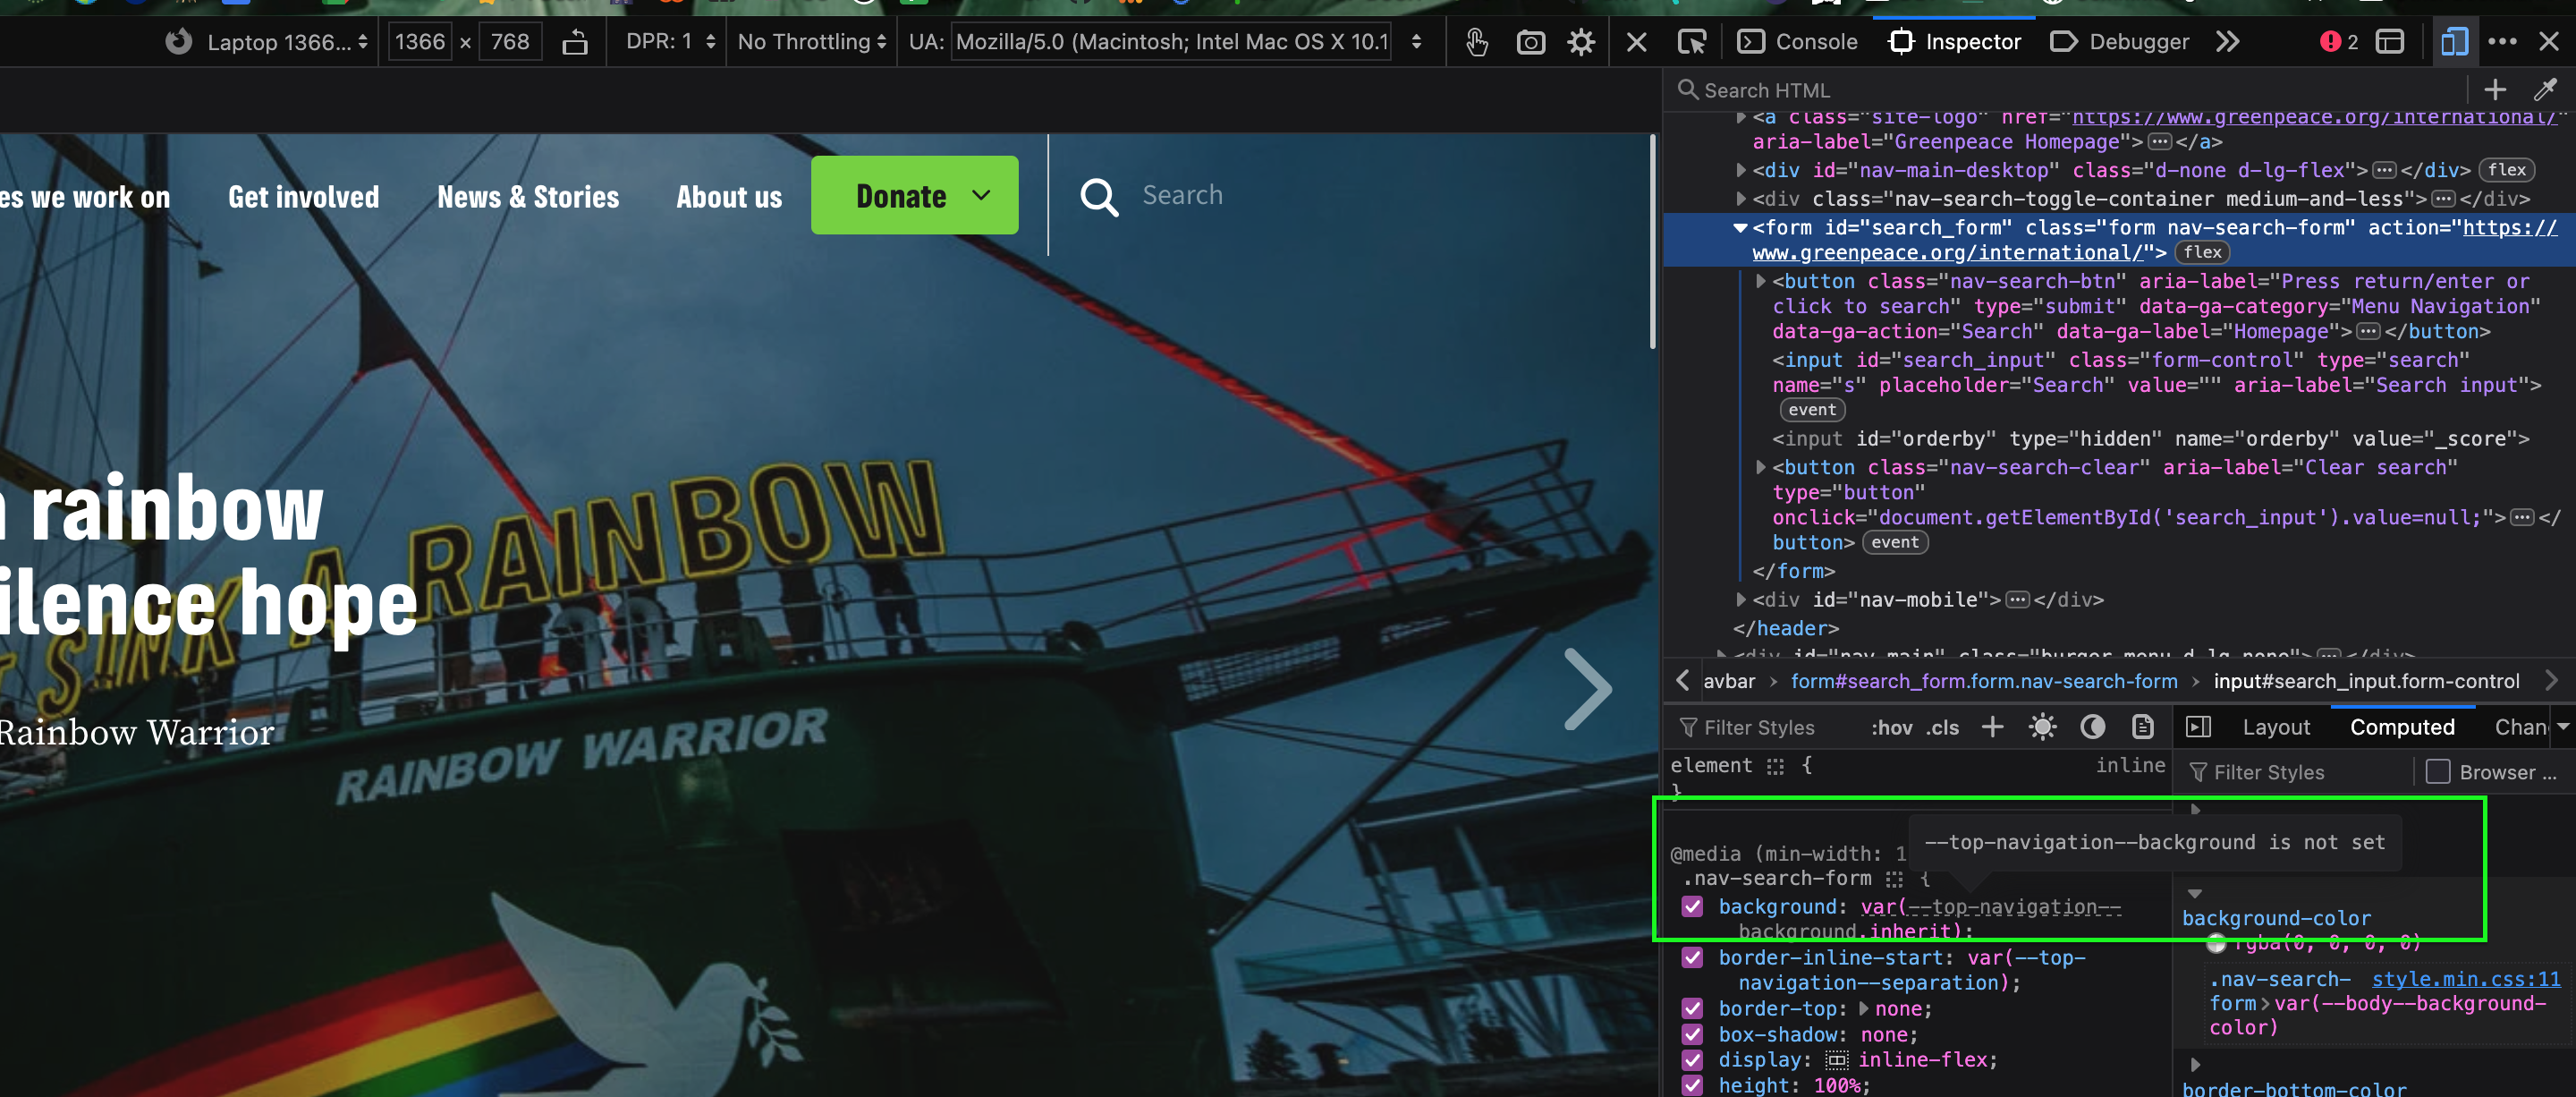The width and height of the screenshot is (2576, 1097).
Task: Expand the nav-main-desktop div node
Action: [1741, 170]
